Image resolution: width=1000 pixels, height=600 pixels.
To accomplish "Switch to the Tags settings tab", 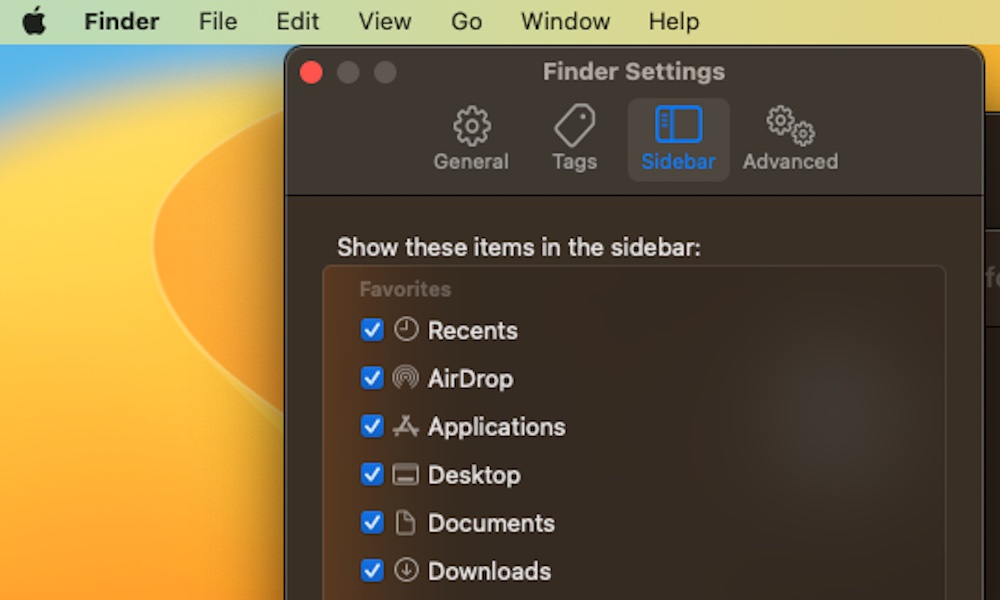I will coord(575,139).
